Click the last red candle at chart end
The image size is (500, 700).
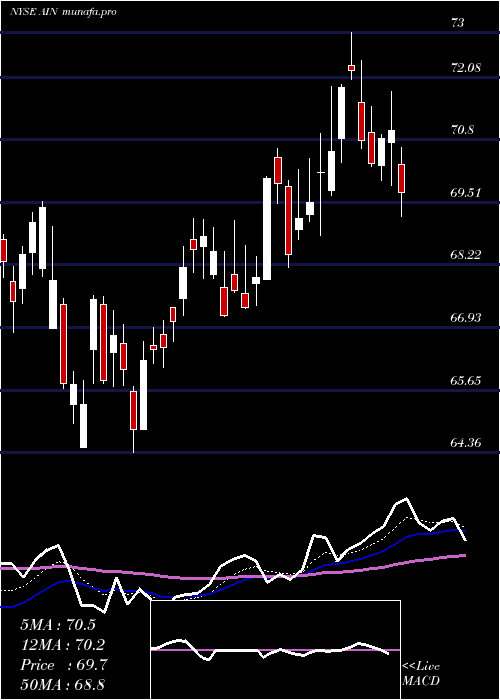401,179
